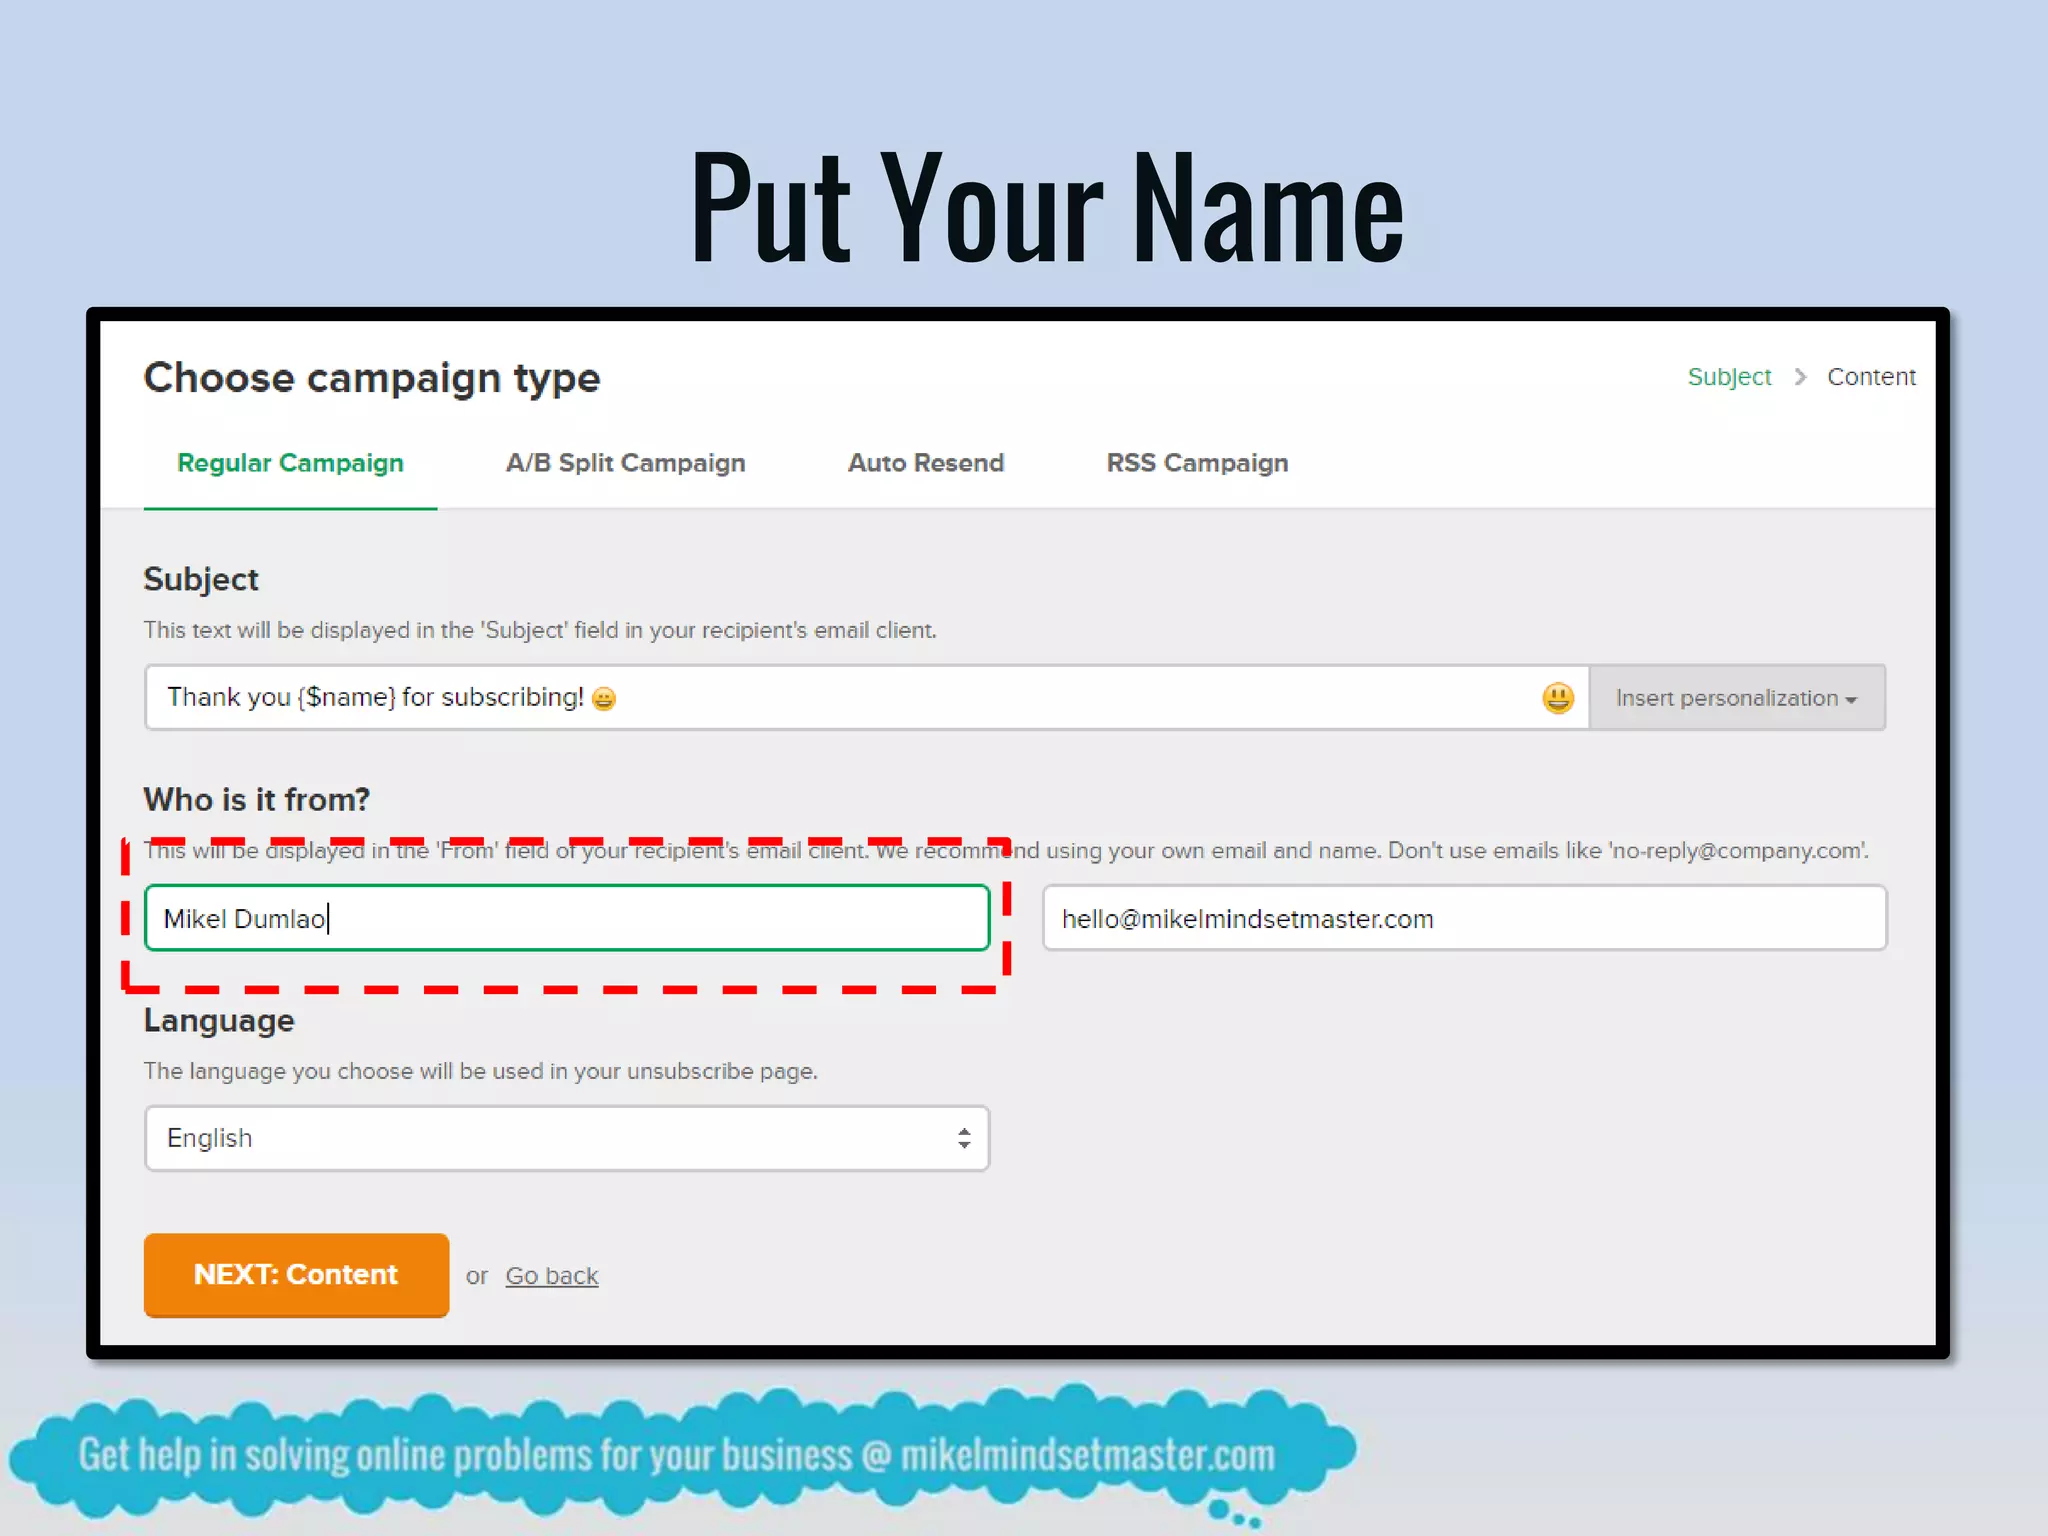Click the Content breadcrumb step
2048x1536 pixels.
click(1870, 377)
